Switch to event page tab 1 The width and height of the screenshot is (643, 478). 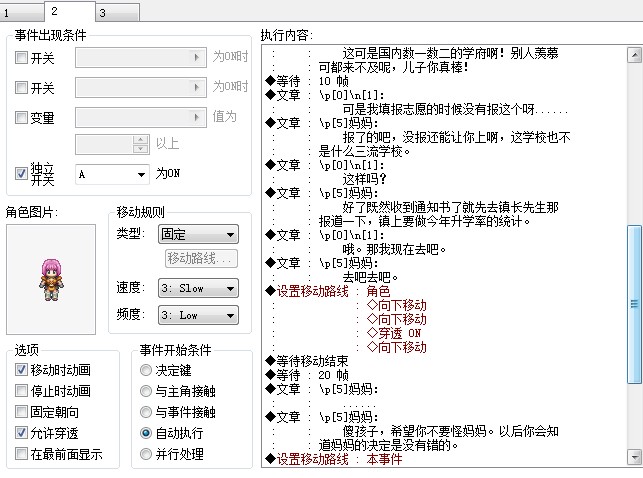click(22, 12)
